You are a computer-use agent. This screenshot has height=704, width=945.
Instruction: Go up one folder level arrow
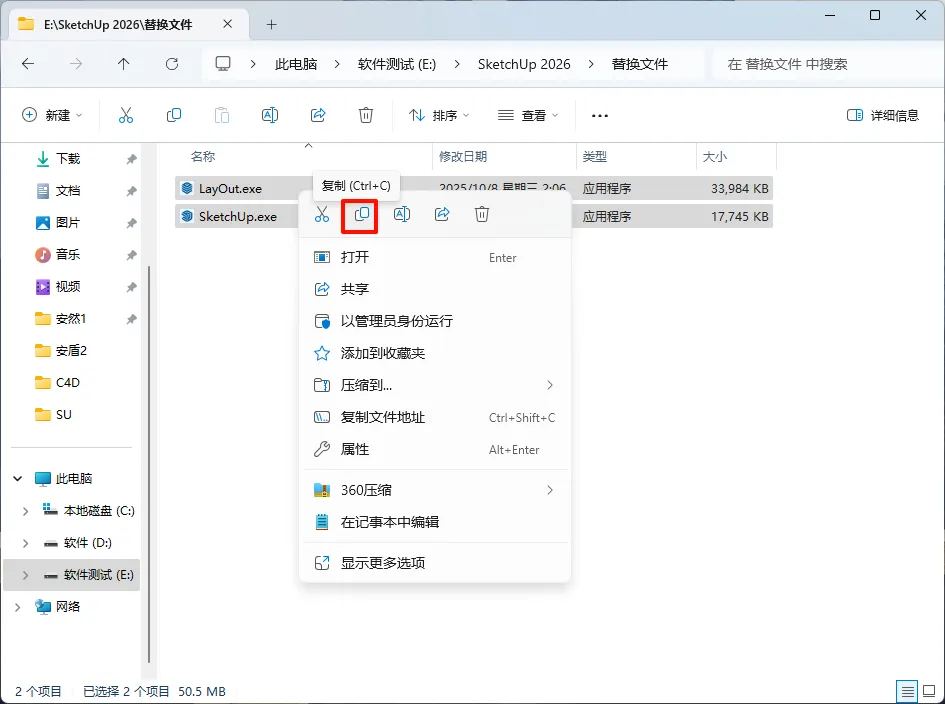click(124, 64)
